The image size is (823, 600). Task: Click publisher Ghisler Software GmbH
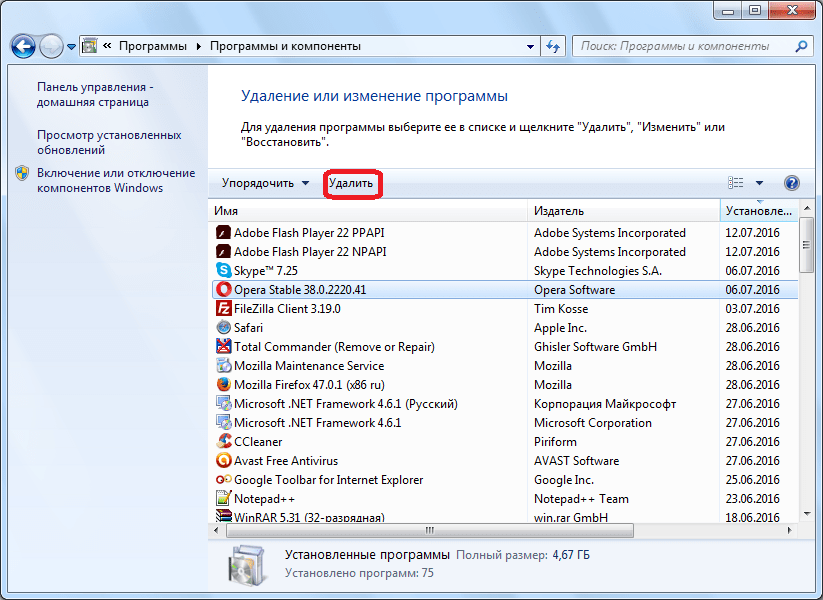pos(595,346)
